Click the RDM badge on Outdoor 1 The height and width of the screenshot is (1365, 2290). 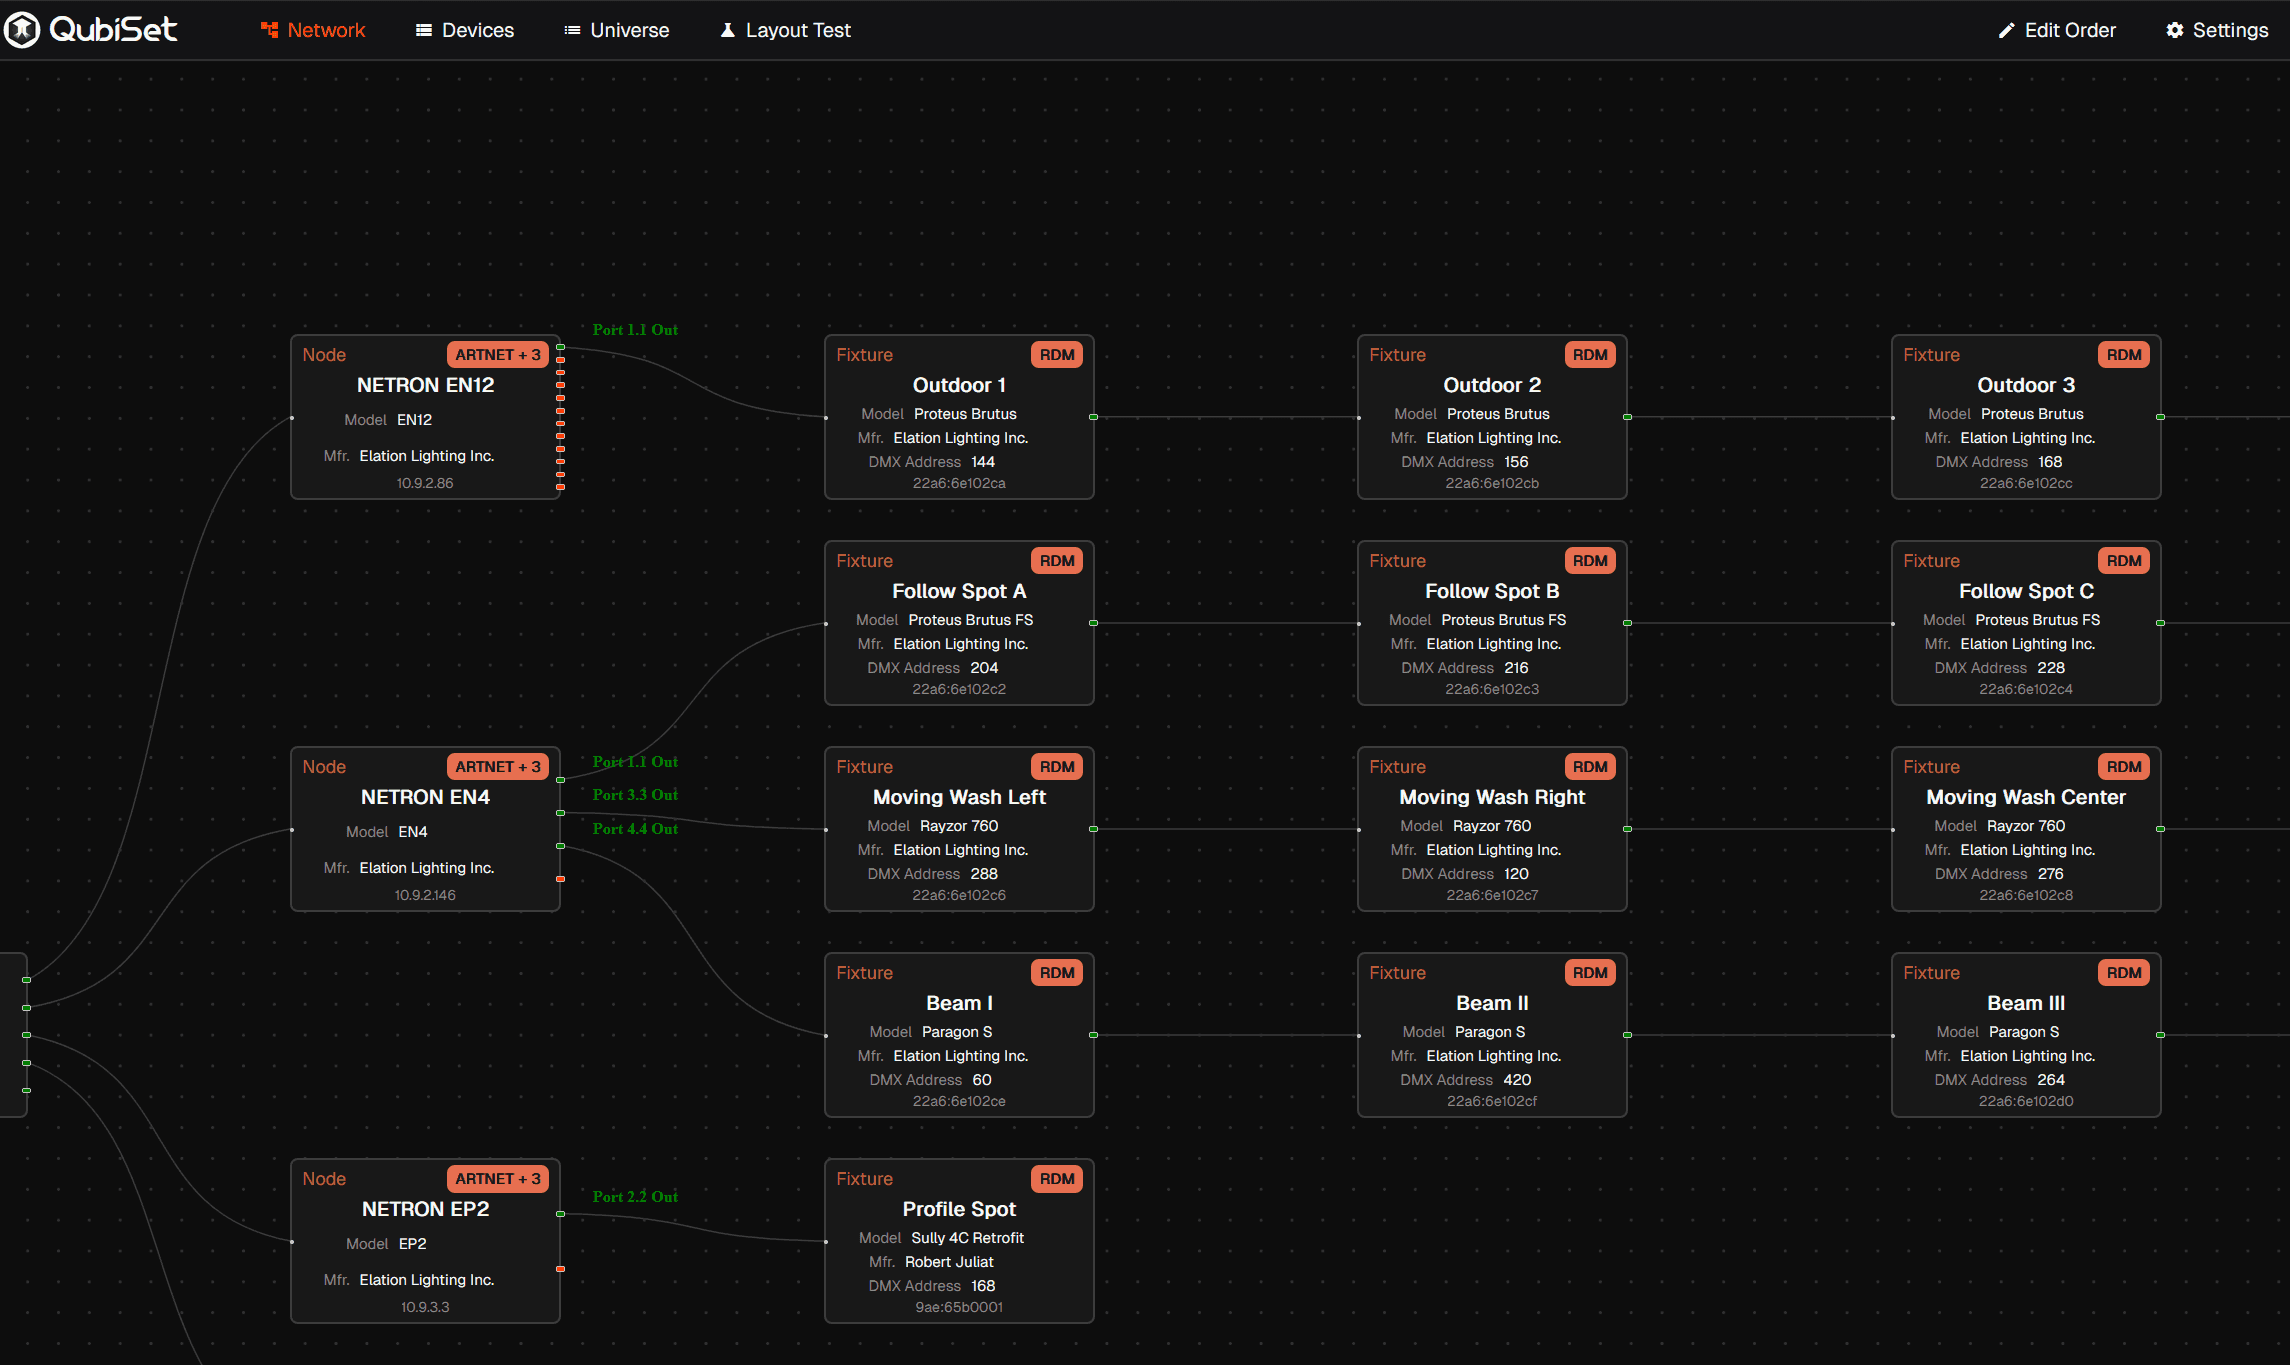click(x=1057, y=355)
